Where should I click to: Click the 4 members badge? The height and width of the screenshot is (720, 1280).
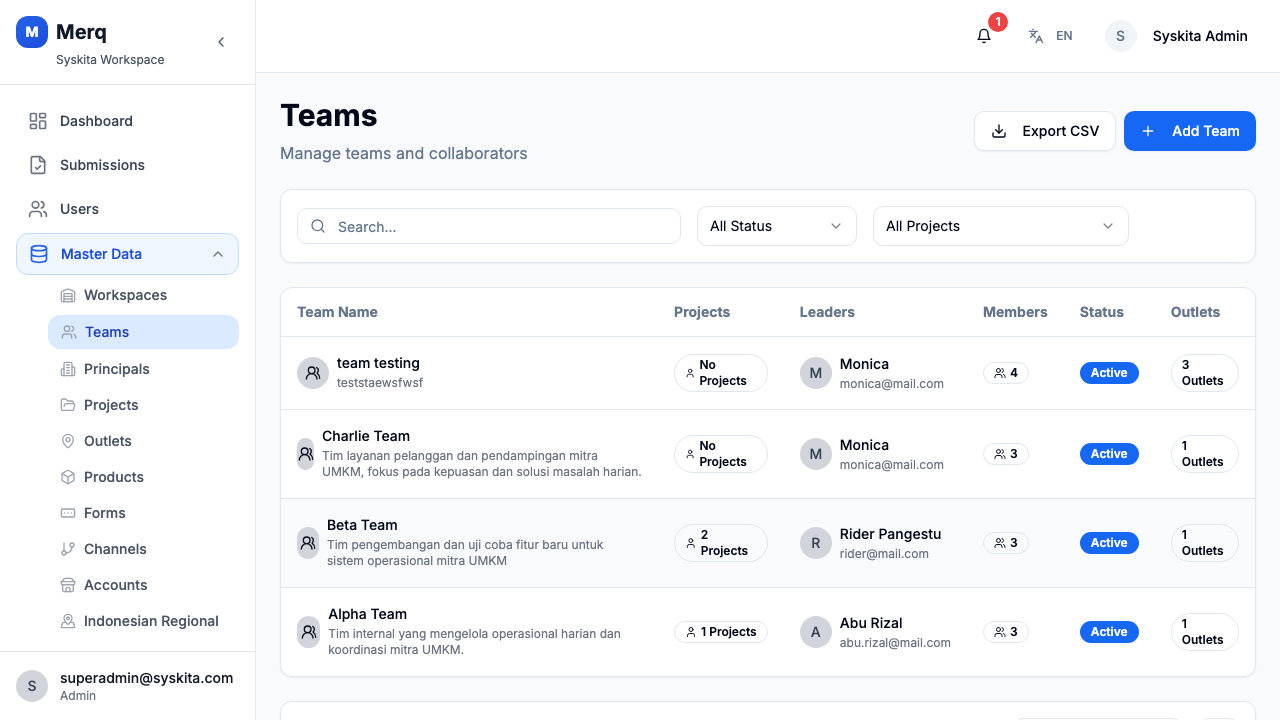coord(1006,373)
